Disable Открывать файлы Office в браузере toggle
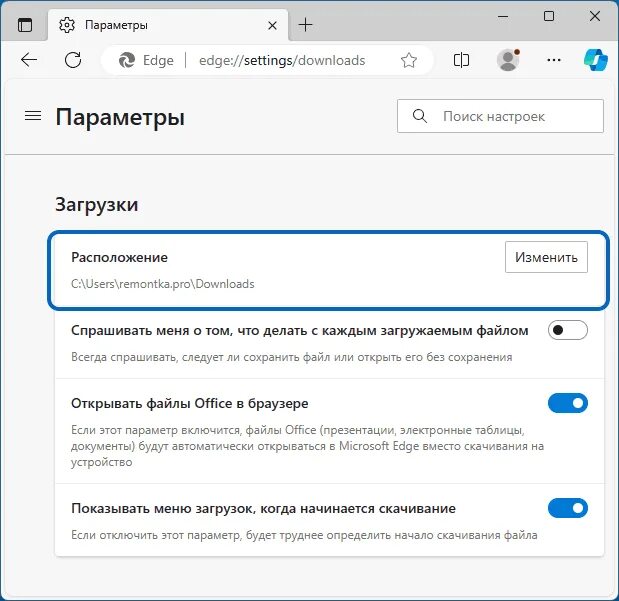619x601 pixels. pos(568,403)
